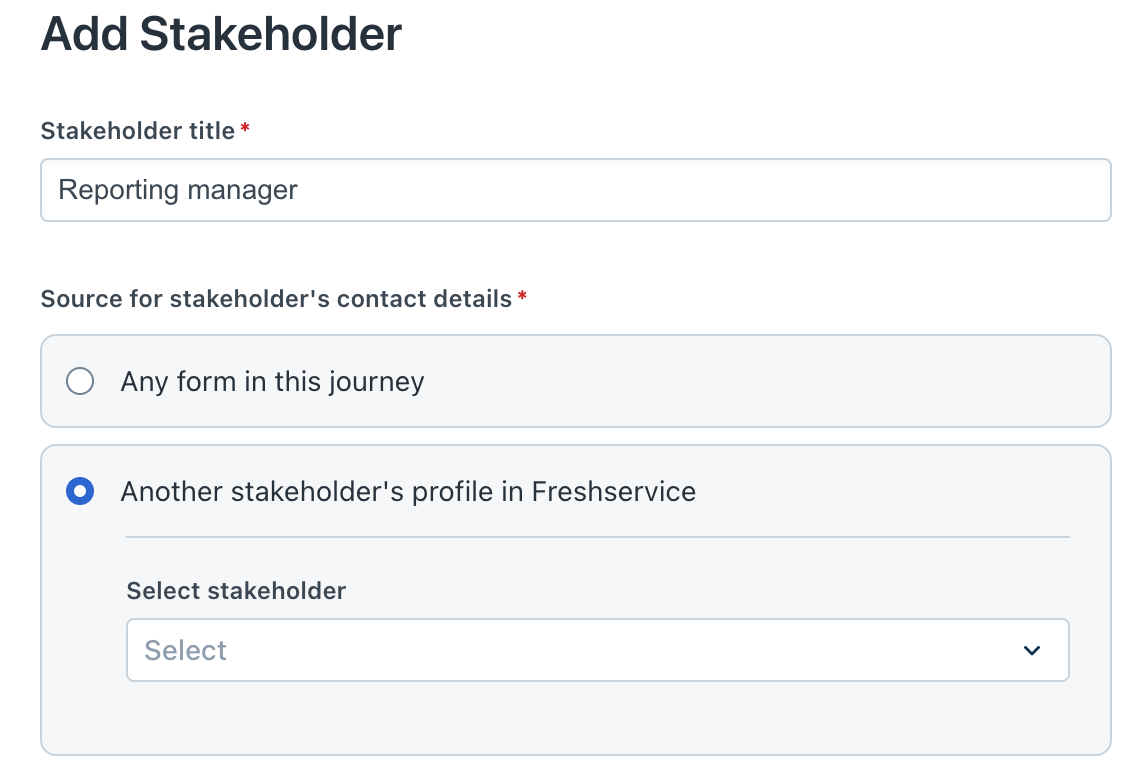Viewport: 1138px width, 776px height.
Task: Click empty space below the Select stakeholder dropdown
Action: click(x=597, y=718)
